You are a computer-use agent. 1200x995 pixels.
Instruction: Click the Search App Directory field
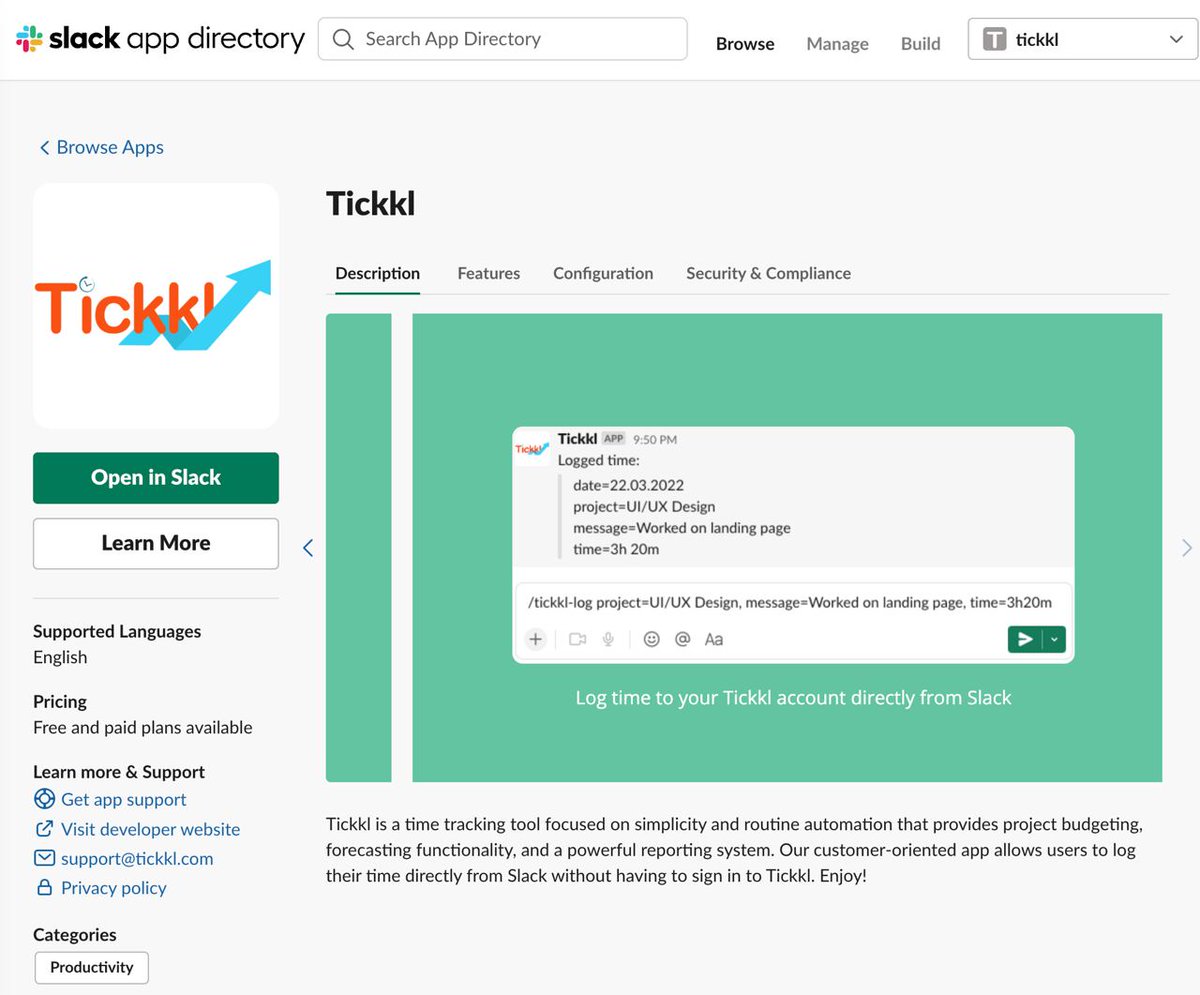click(x=502, y=39)
